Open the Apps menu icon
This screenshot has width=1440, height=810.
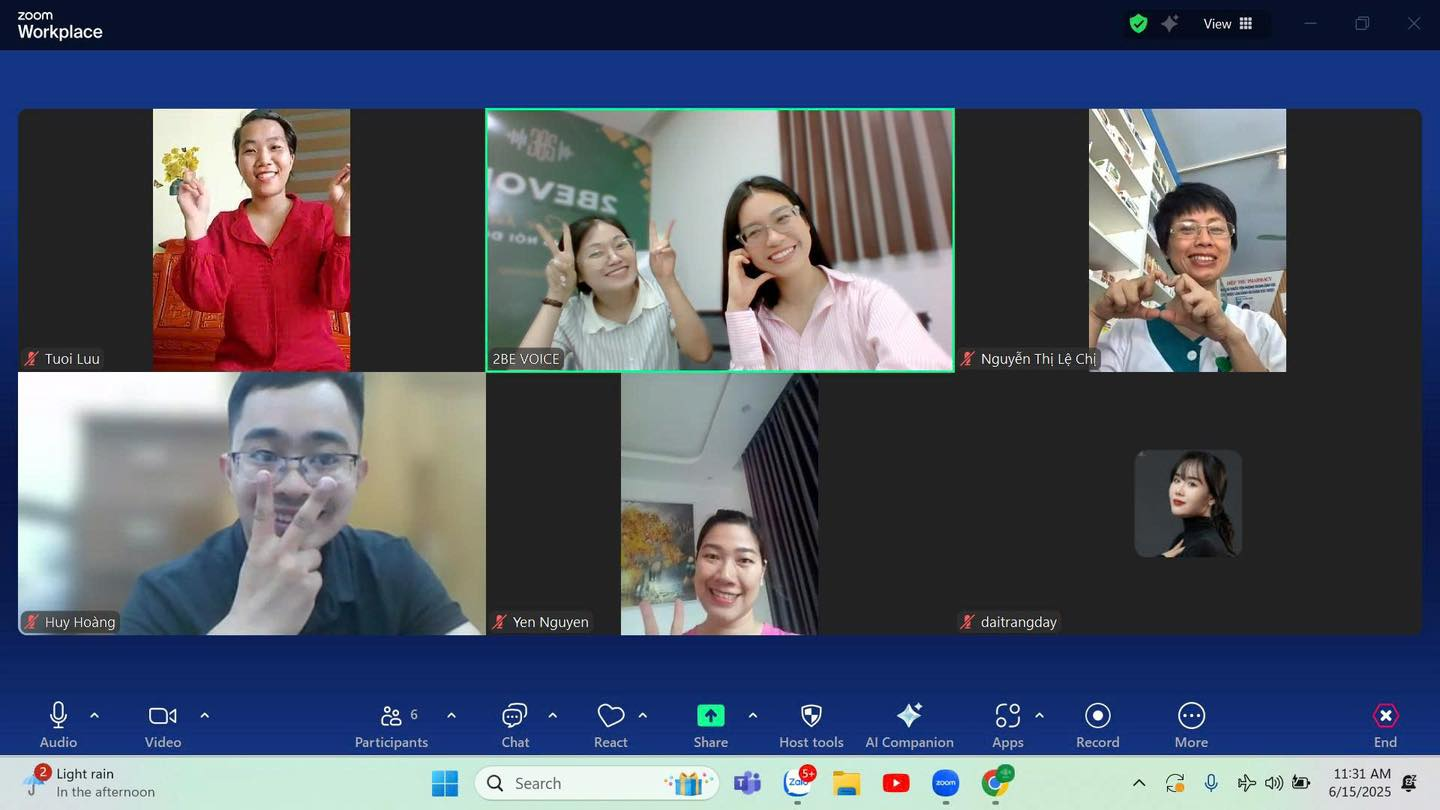click(1007, 716)
